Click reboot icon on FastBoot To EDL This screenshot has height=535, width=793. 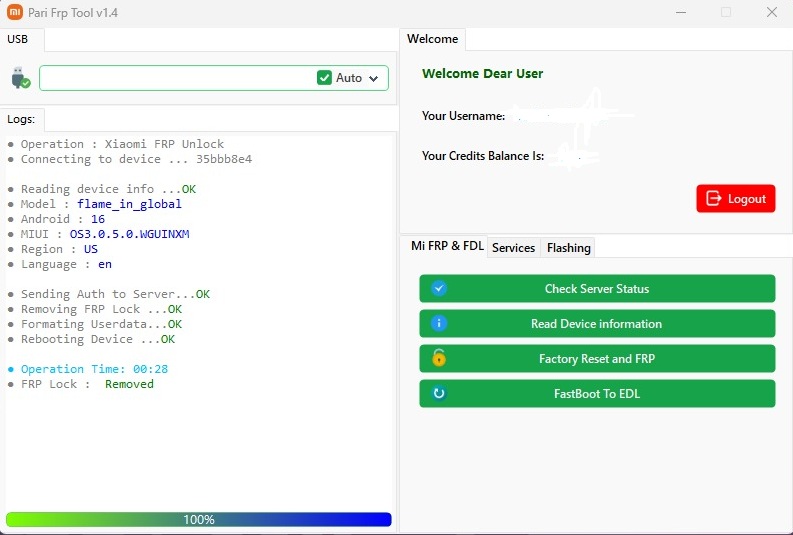click(x=438, y=393)
